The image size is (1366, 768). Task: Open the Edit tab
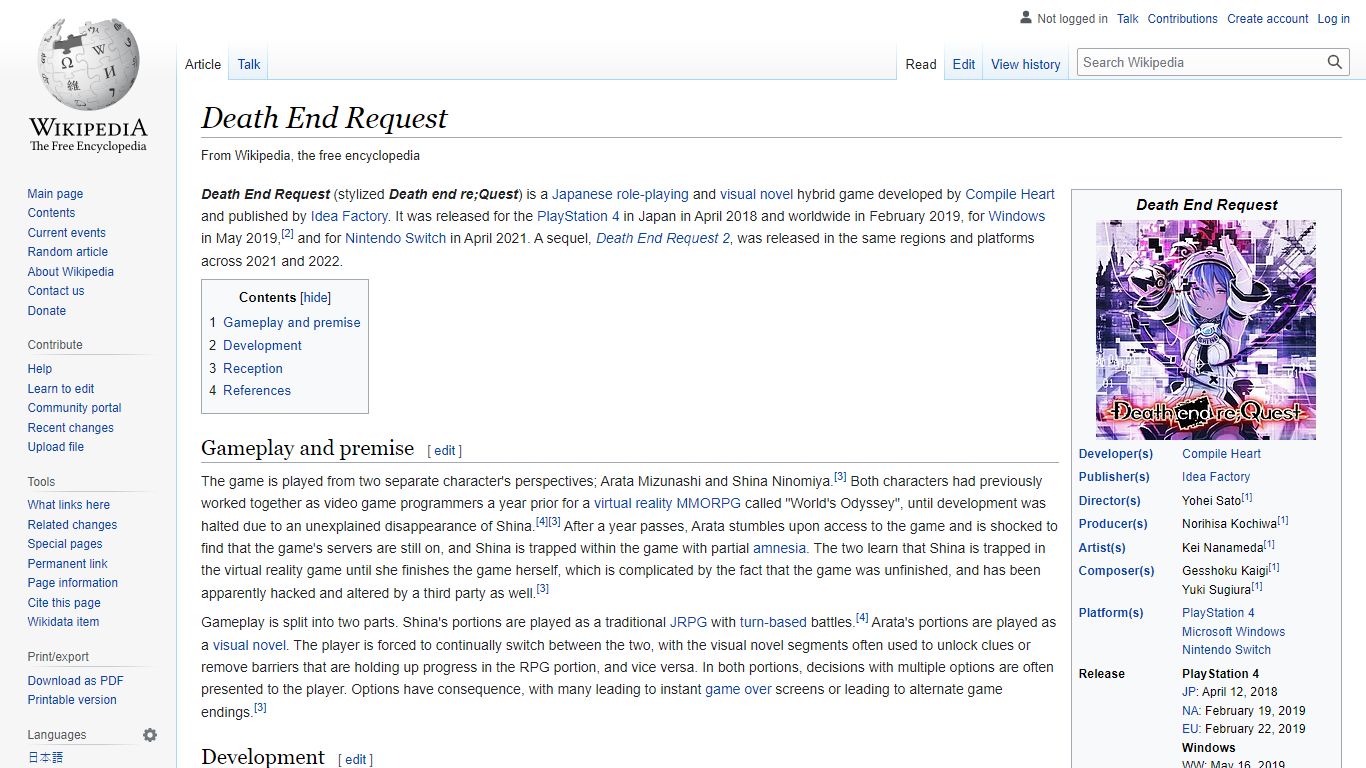tap(964, 64)
